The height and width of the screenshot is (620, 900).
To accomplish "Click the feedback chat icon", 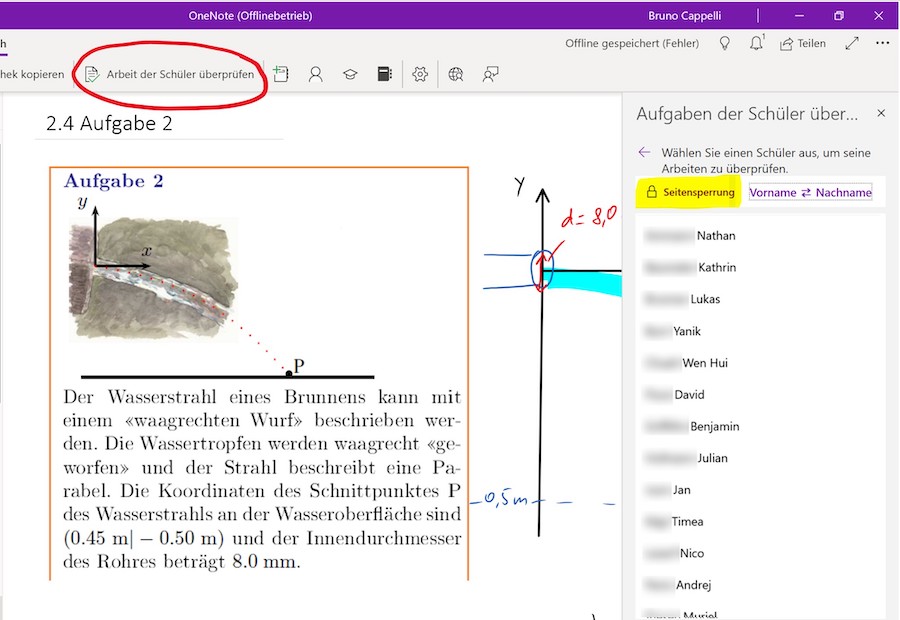I will coord(490,74).
